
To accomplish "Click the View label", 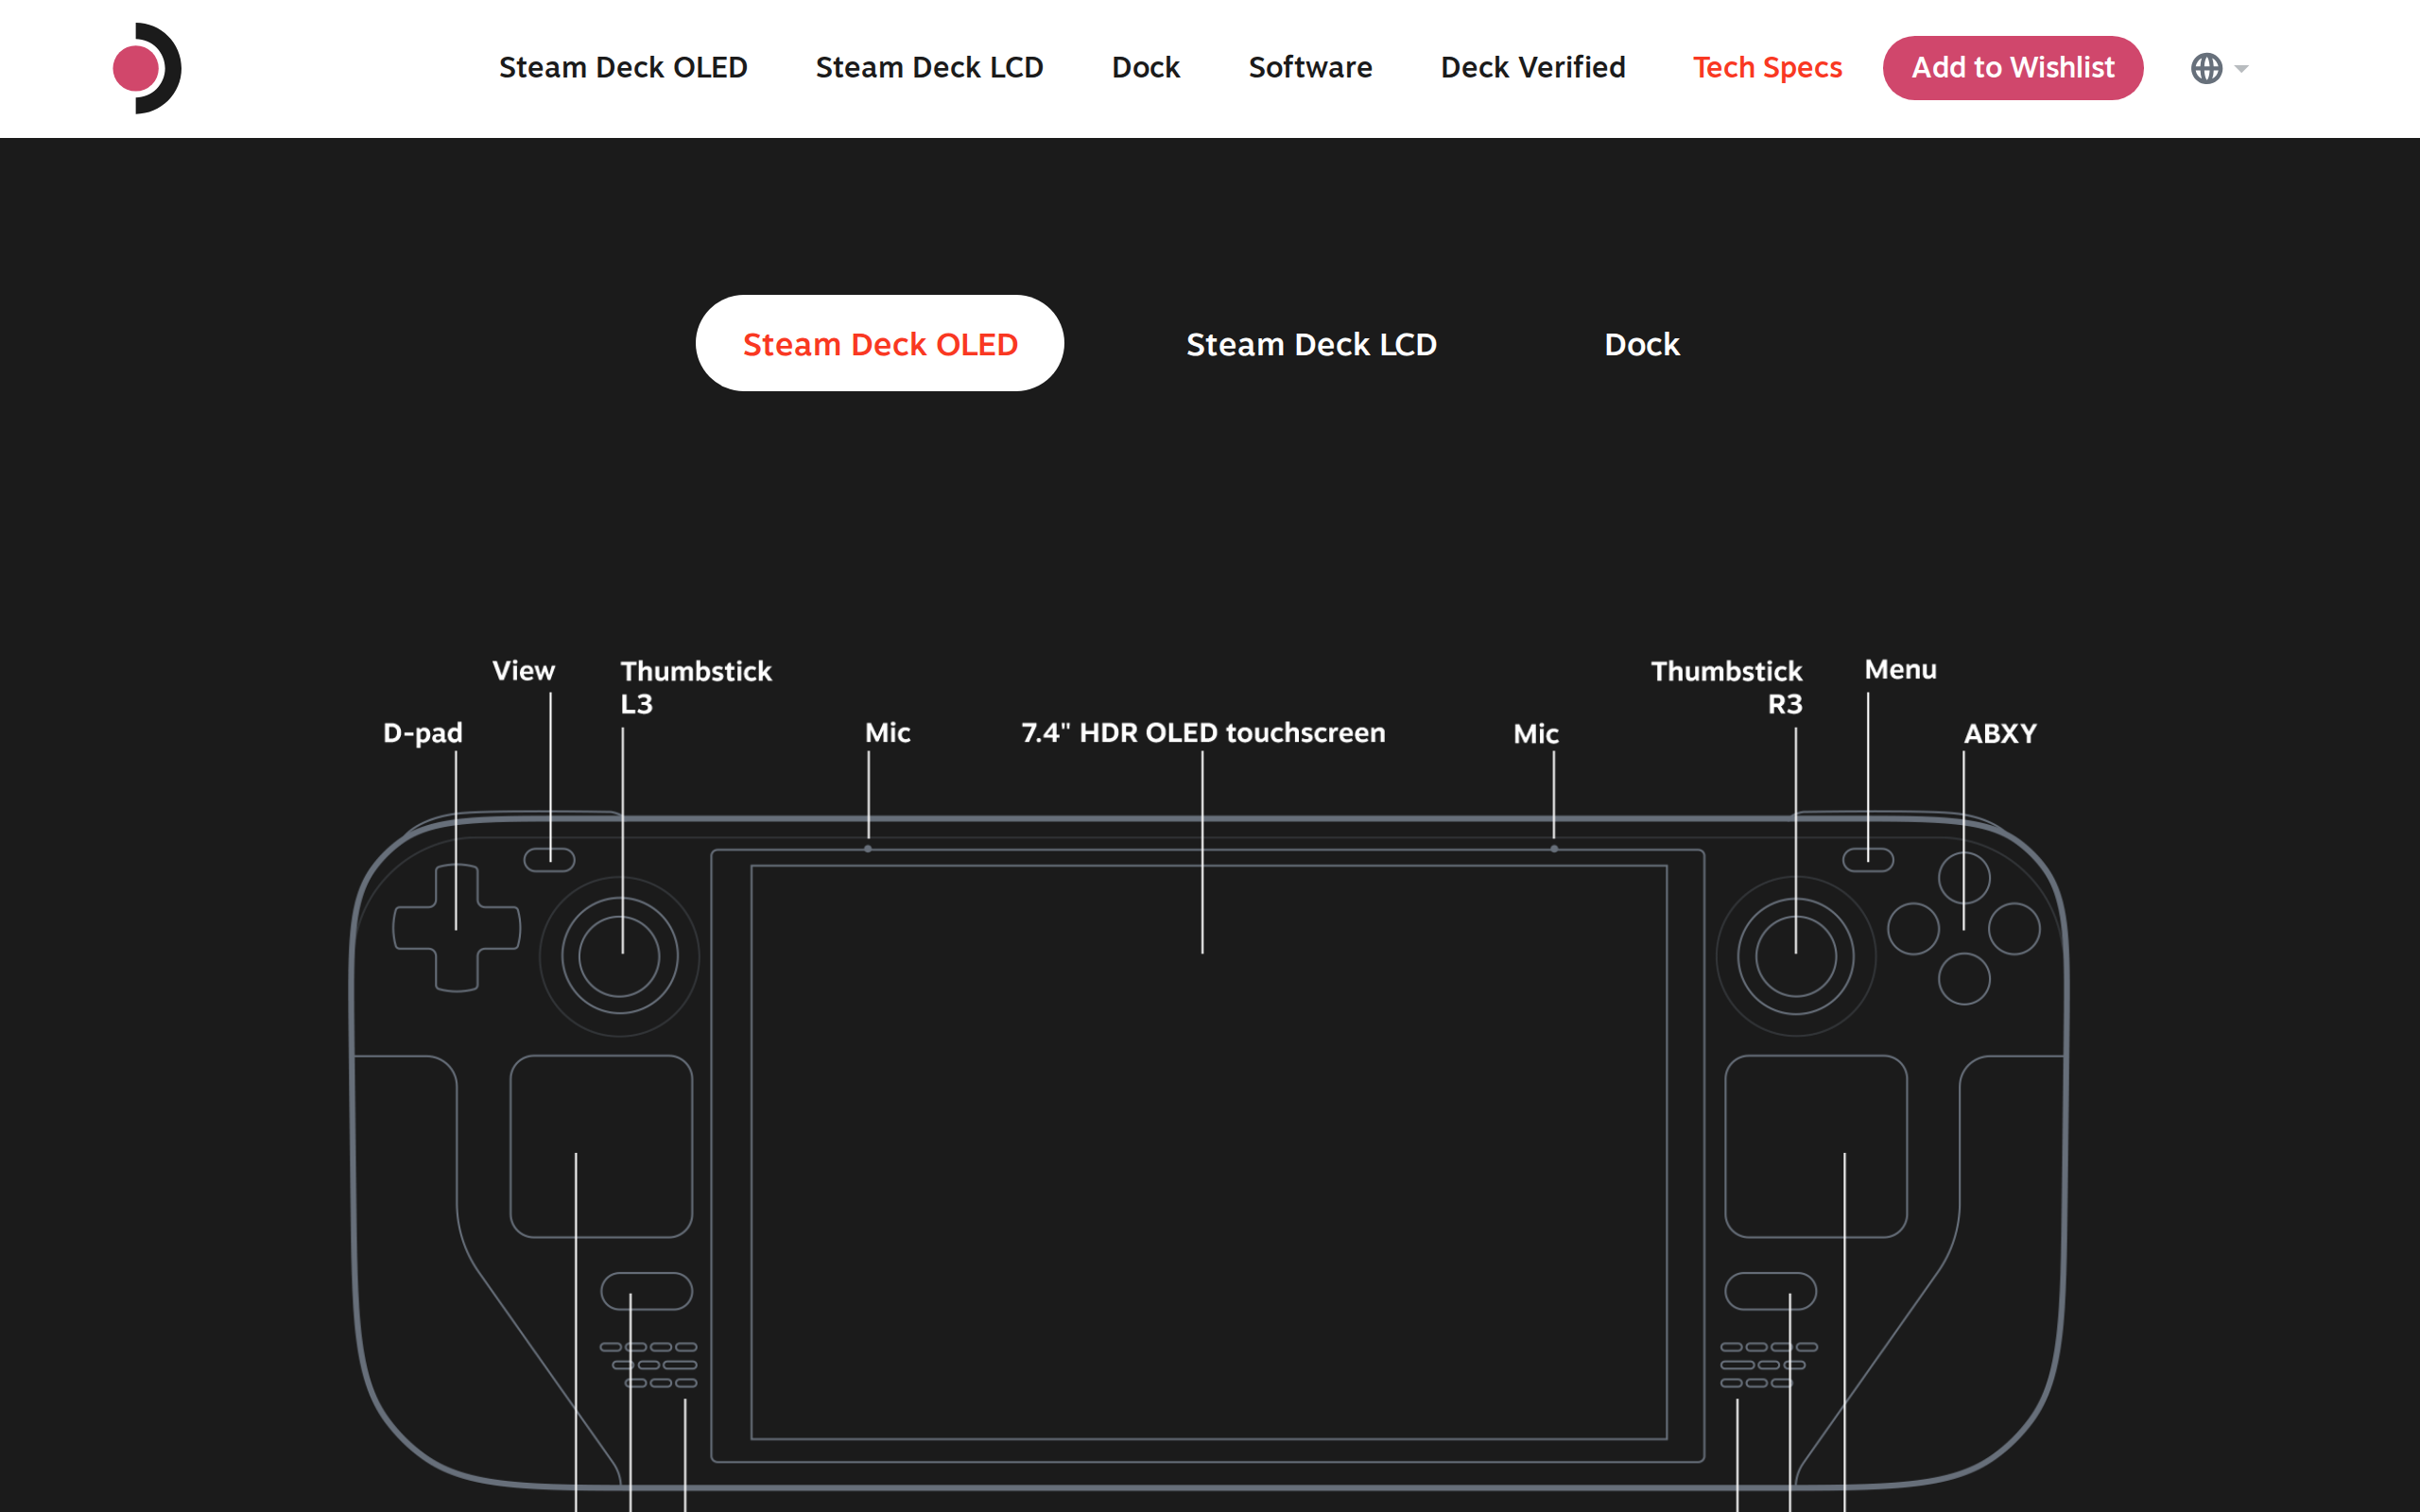I will [523, 670].
